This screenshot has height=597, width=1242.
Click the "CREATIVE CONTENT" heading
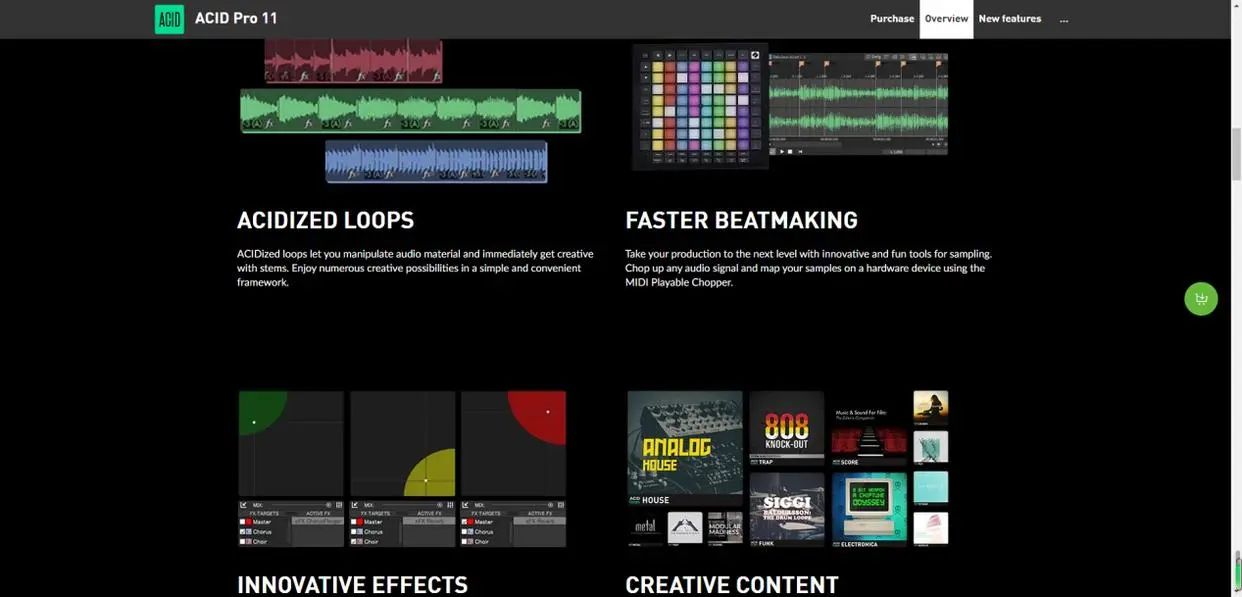click(x=732, y=585)
